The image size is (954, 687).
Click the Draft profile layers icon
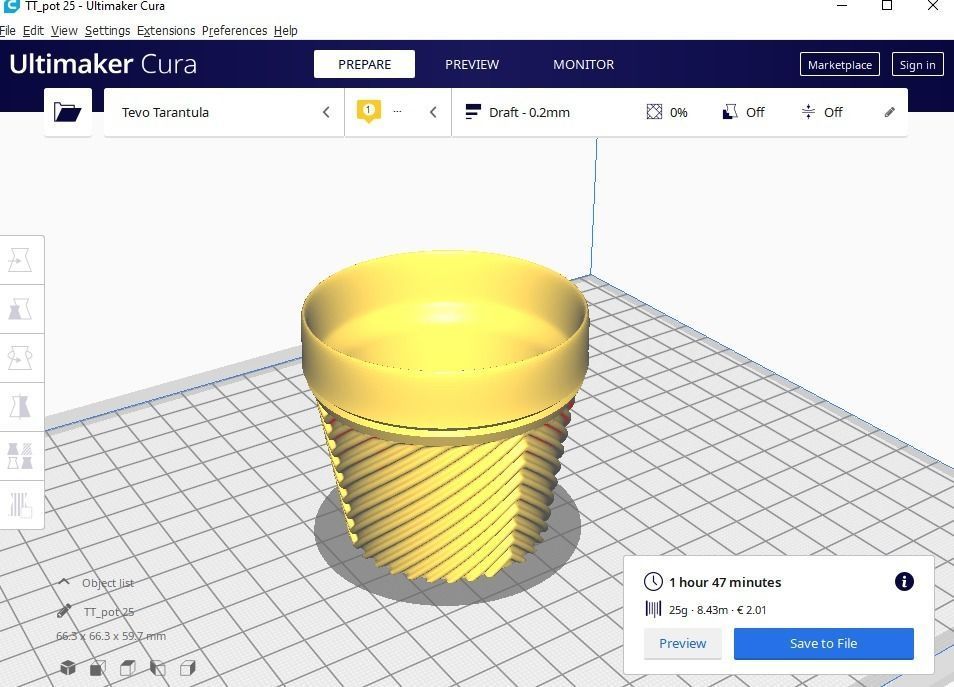coord(473,112)
